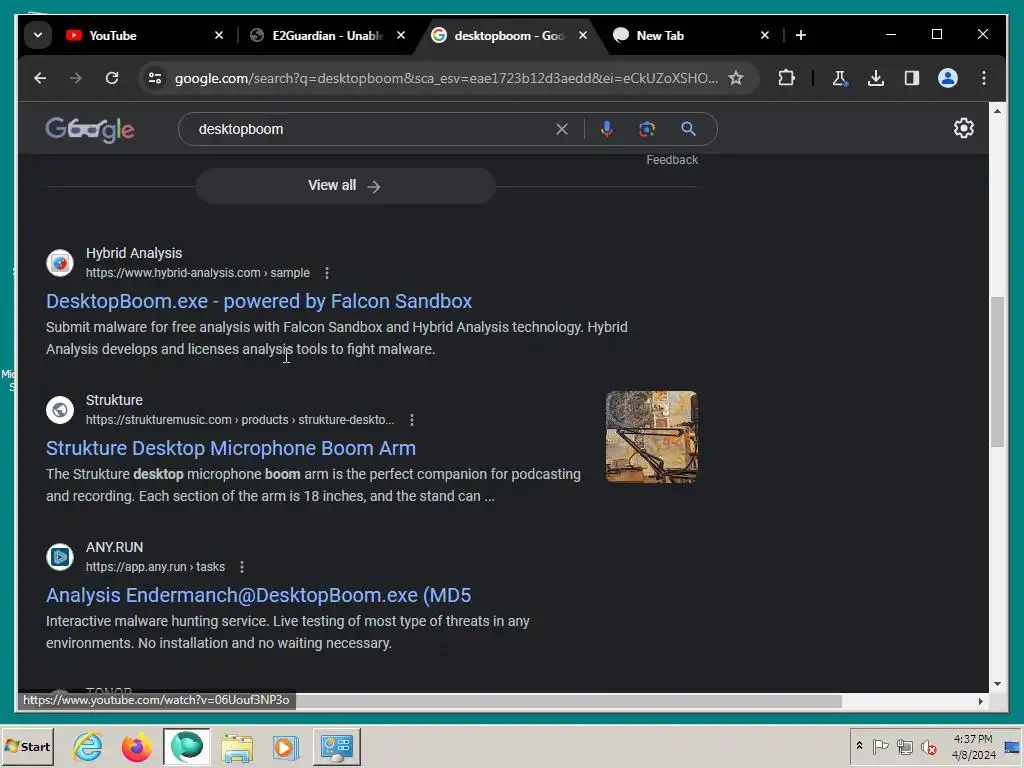Switch to the YouTube tab
1024x768 pixels.
point(144,35)
